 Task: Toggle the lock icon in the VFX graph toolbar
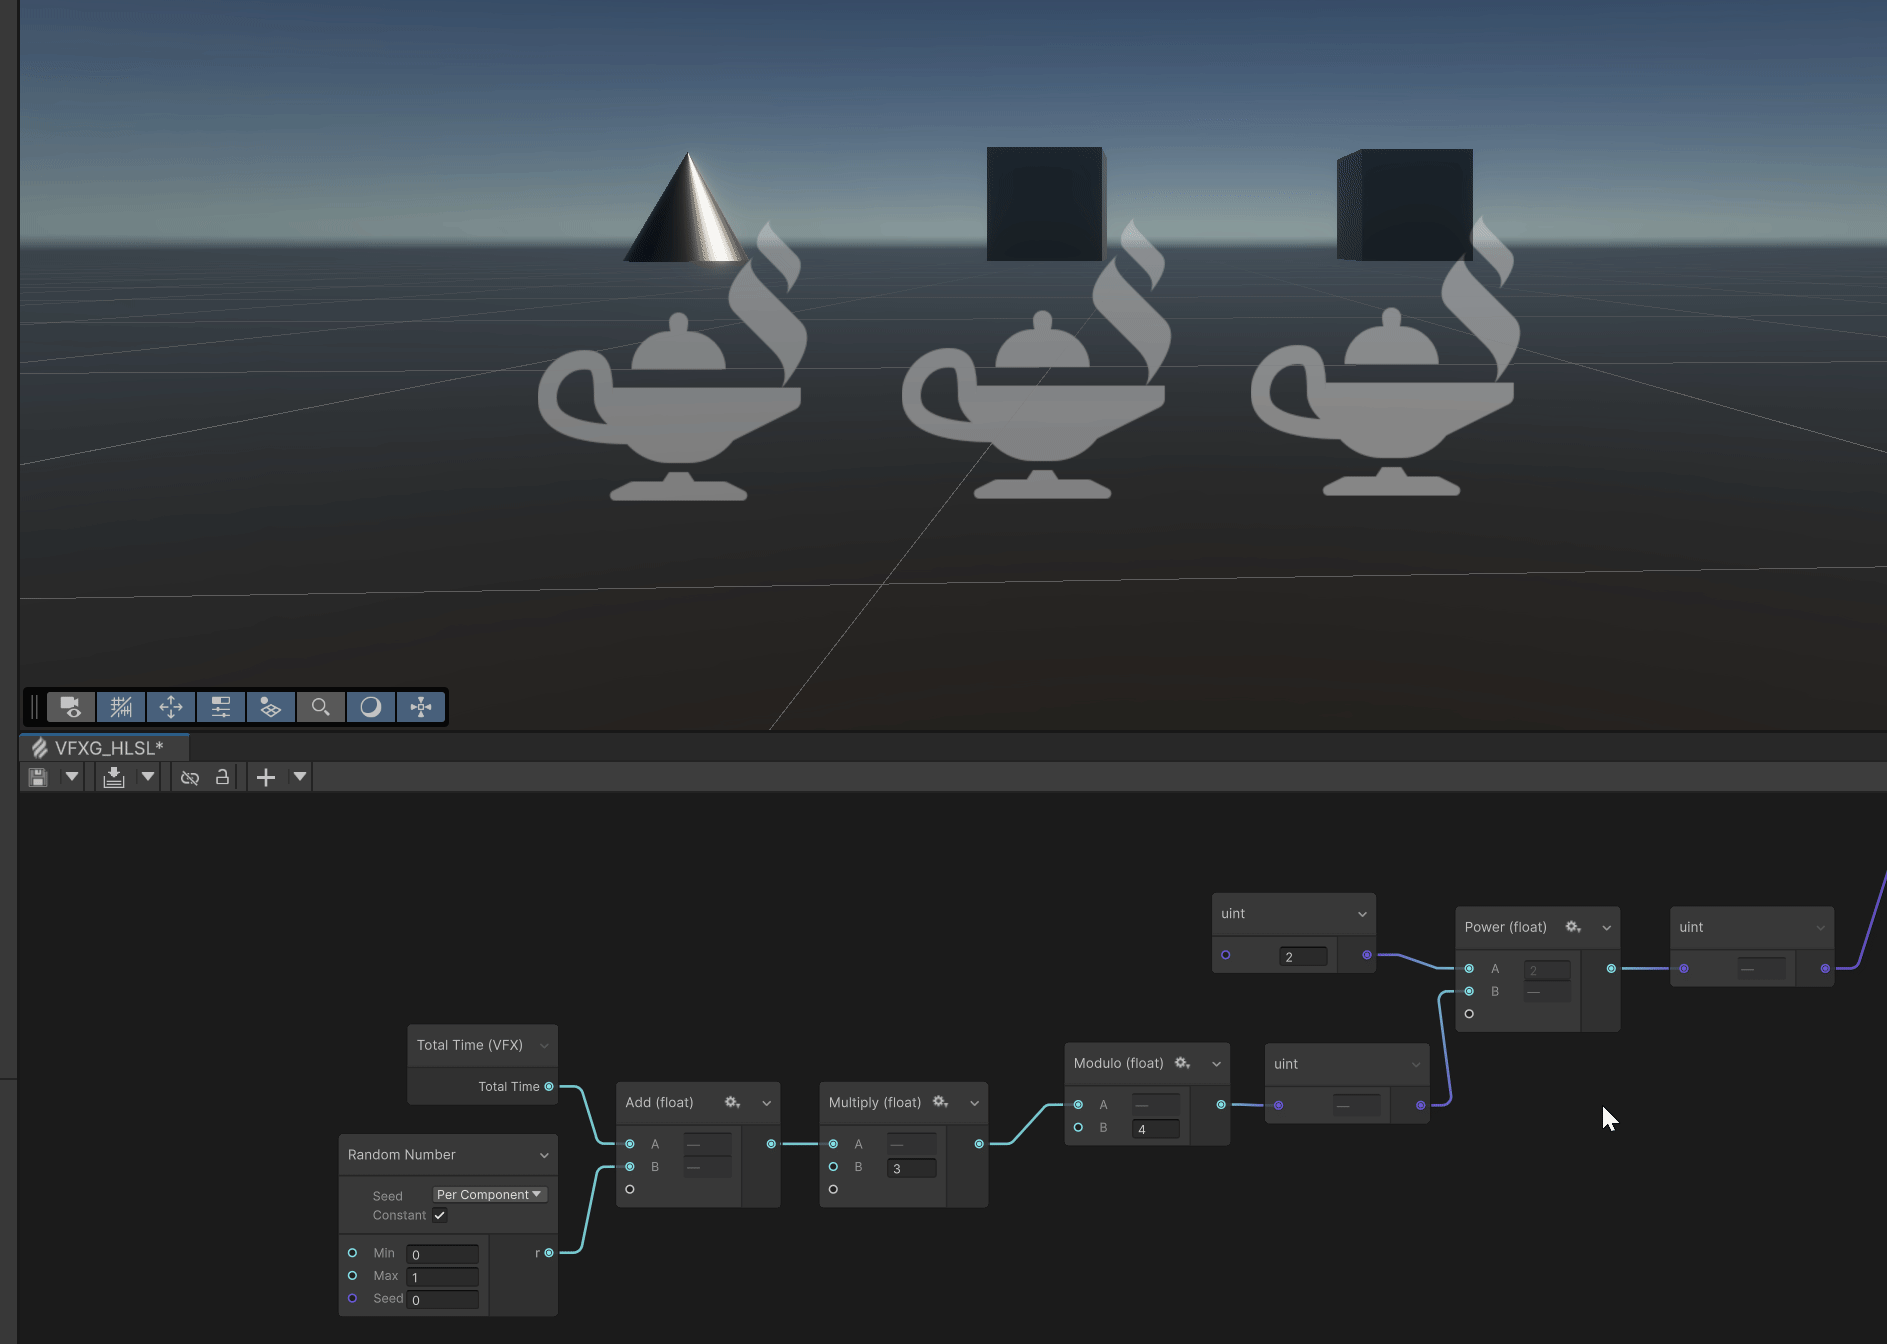[x=222, y=777]
